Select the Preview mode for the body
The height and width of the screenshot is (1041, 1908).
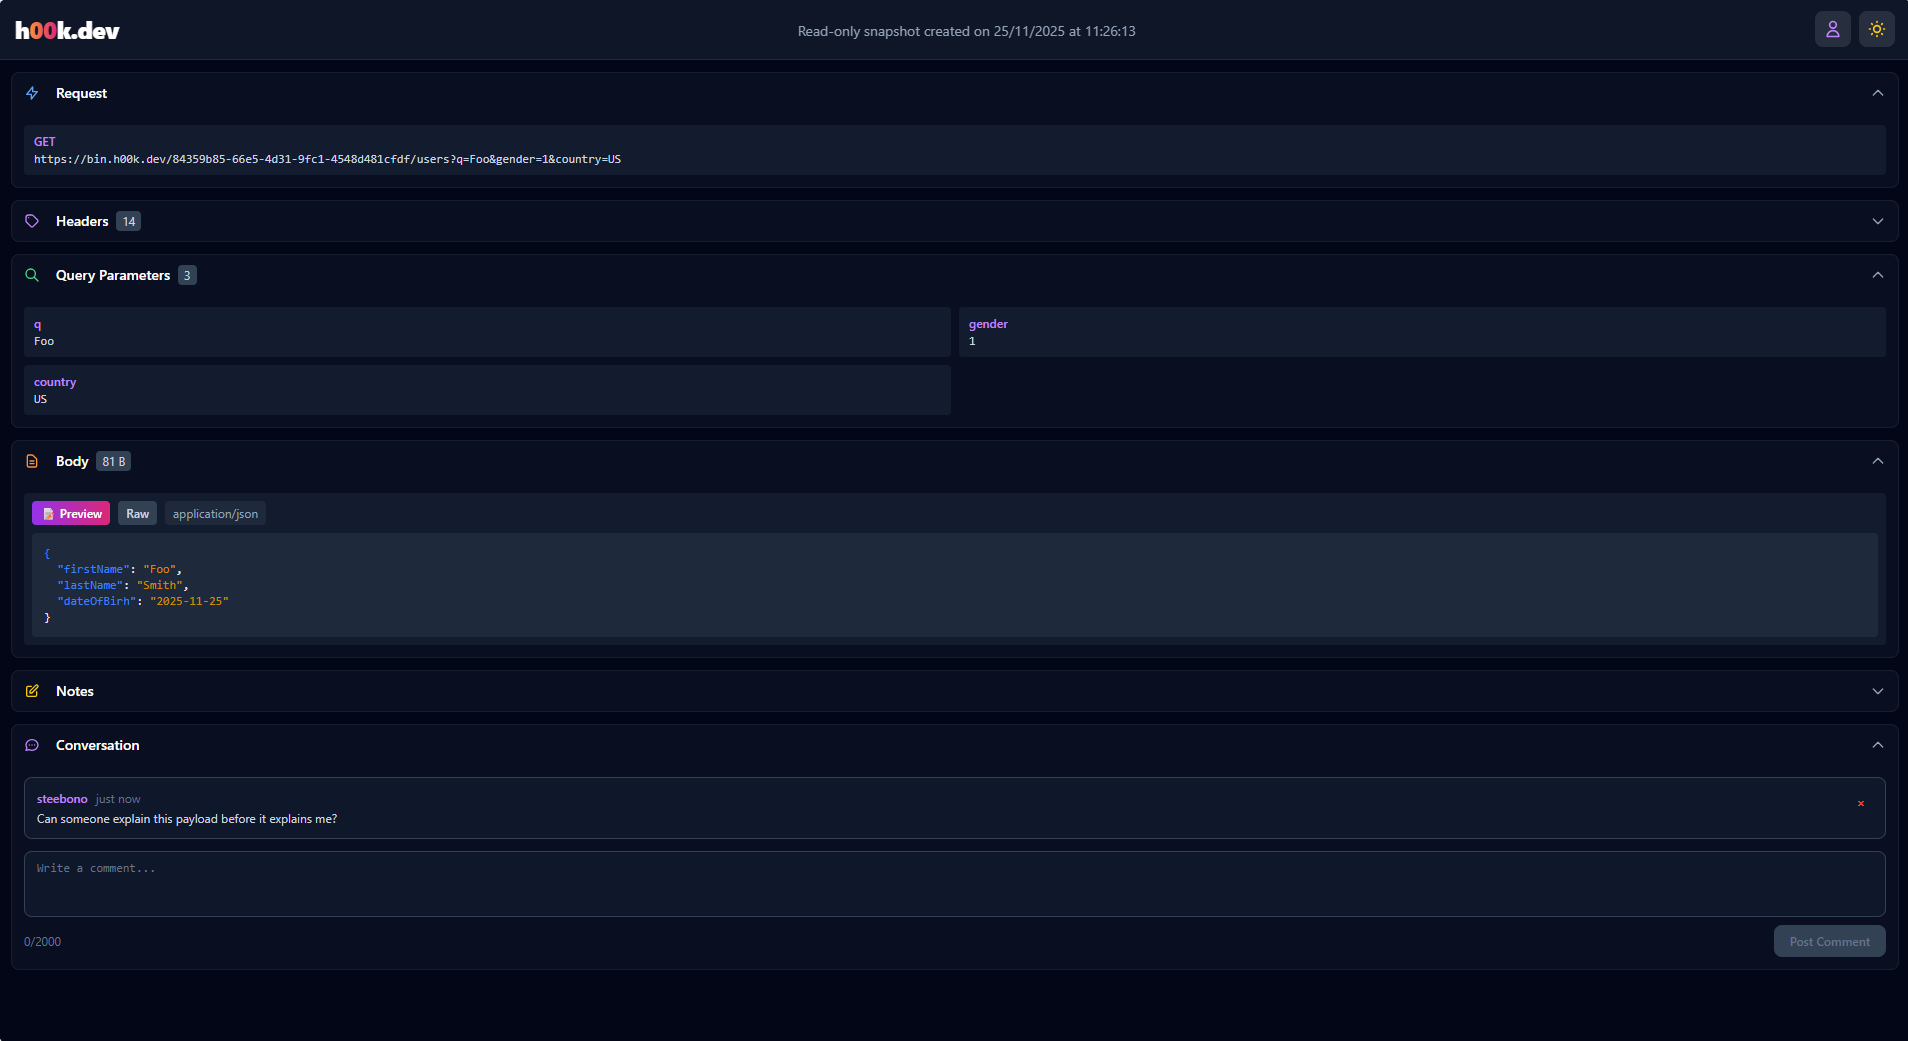[70, 513]
